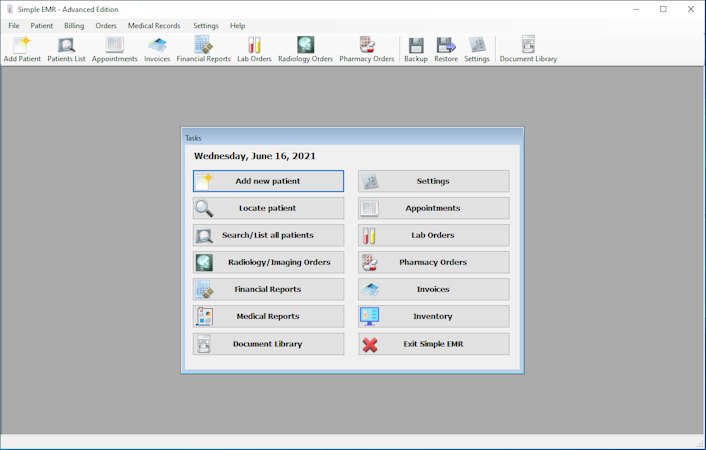Select the Lab Orders toolbar icon
706x450 pixels.
tap(254, 50)
